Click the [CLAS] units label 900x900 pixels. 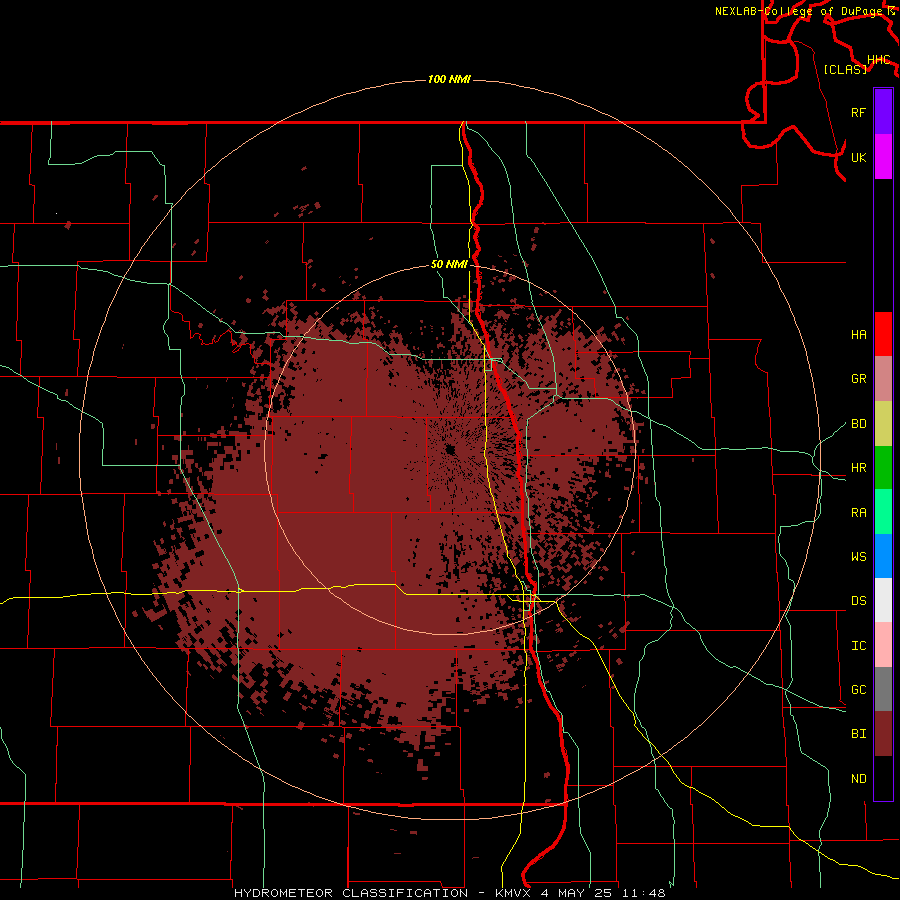pyautogui.click(x=845, y=69)
